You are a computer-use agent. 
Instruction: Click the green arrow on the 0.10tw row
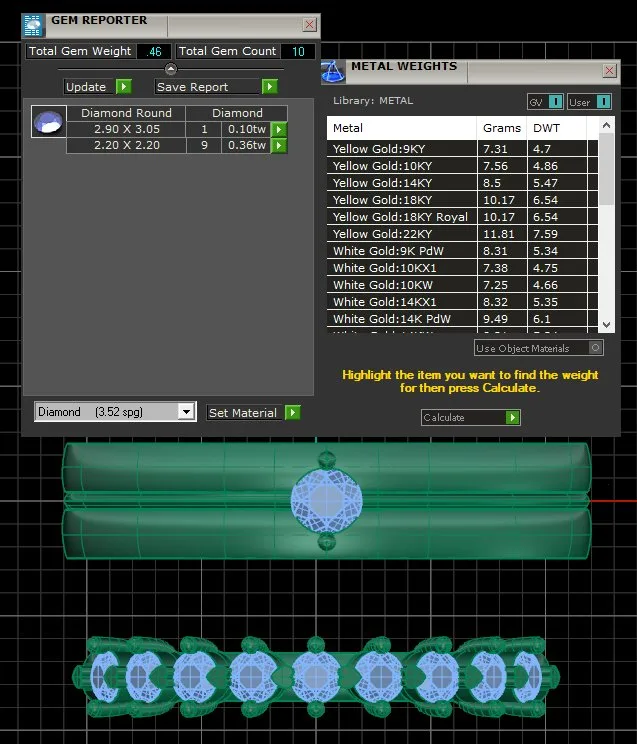[279, 129]
